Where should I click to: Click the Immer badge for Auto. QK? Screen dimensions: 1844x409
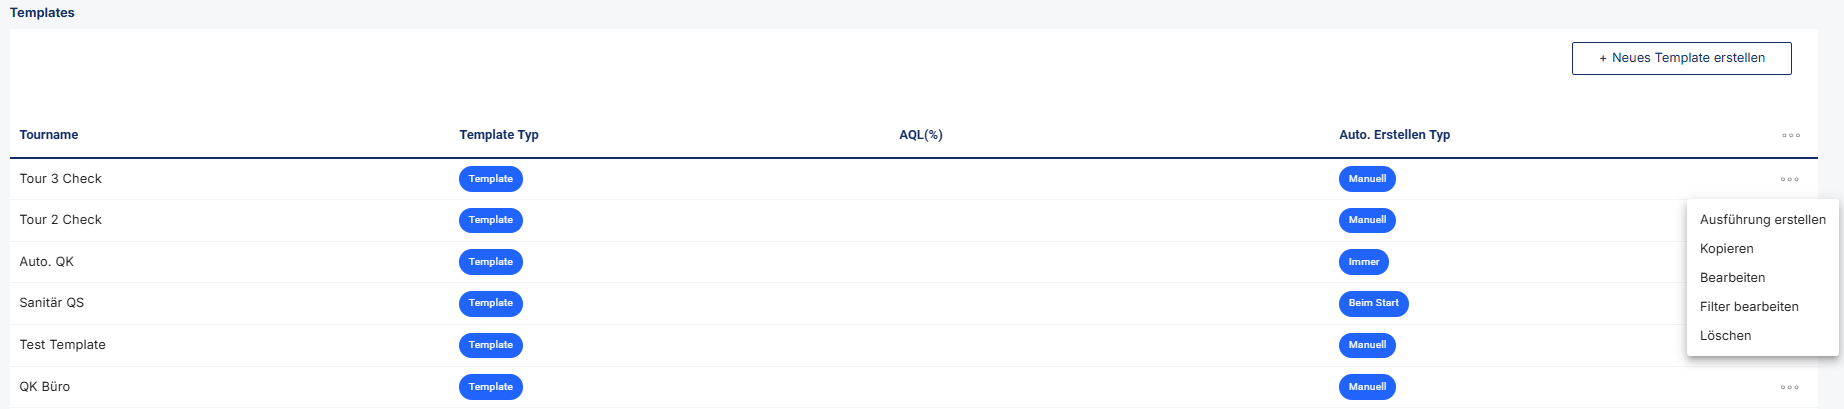pos(1363,262)
